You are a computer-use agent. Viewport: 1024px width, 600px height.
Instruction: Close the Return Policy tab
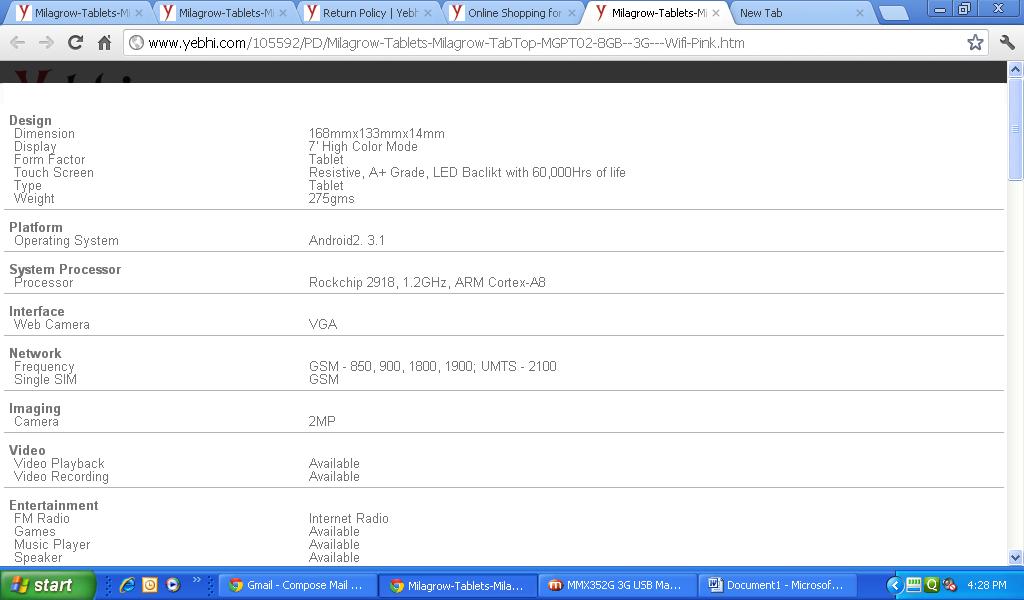click(x=428, y=13)
